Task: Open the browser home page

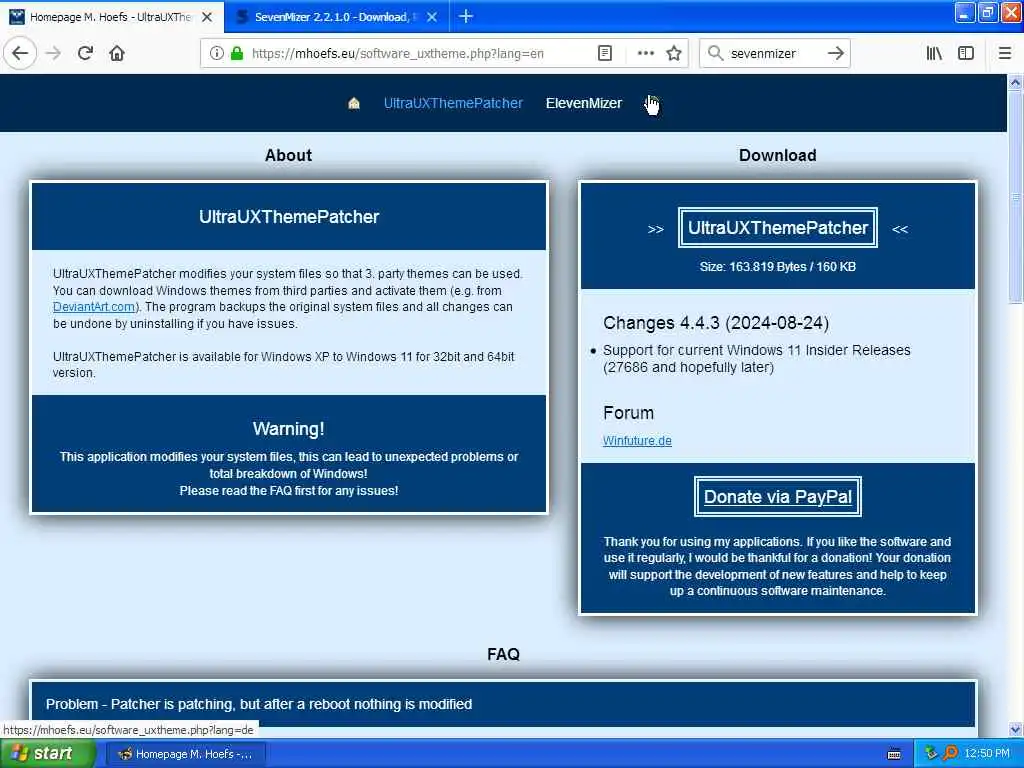Action: [x=117, y=53]
